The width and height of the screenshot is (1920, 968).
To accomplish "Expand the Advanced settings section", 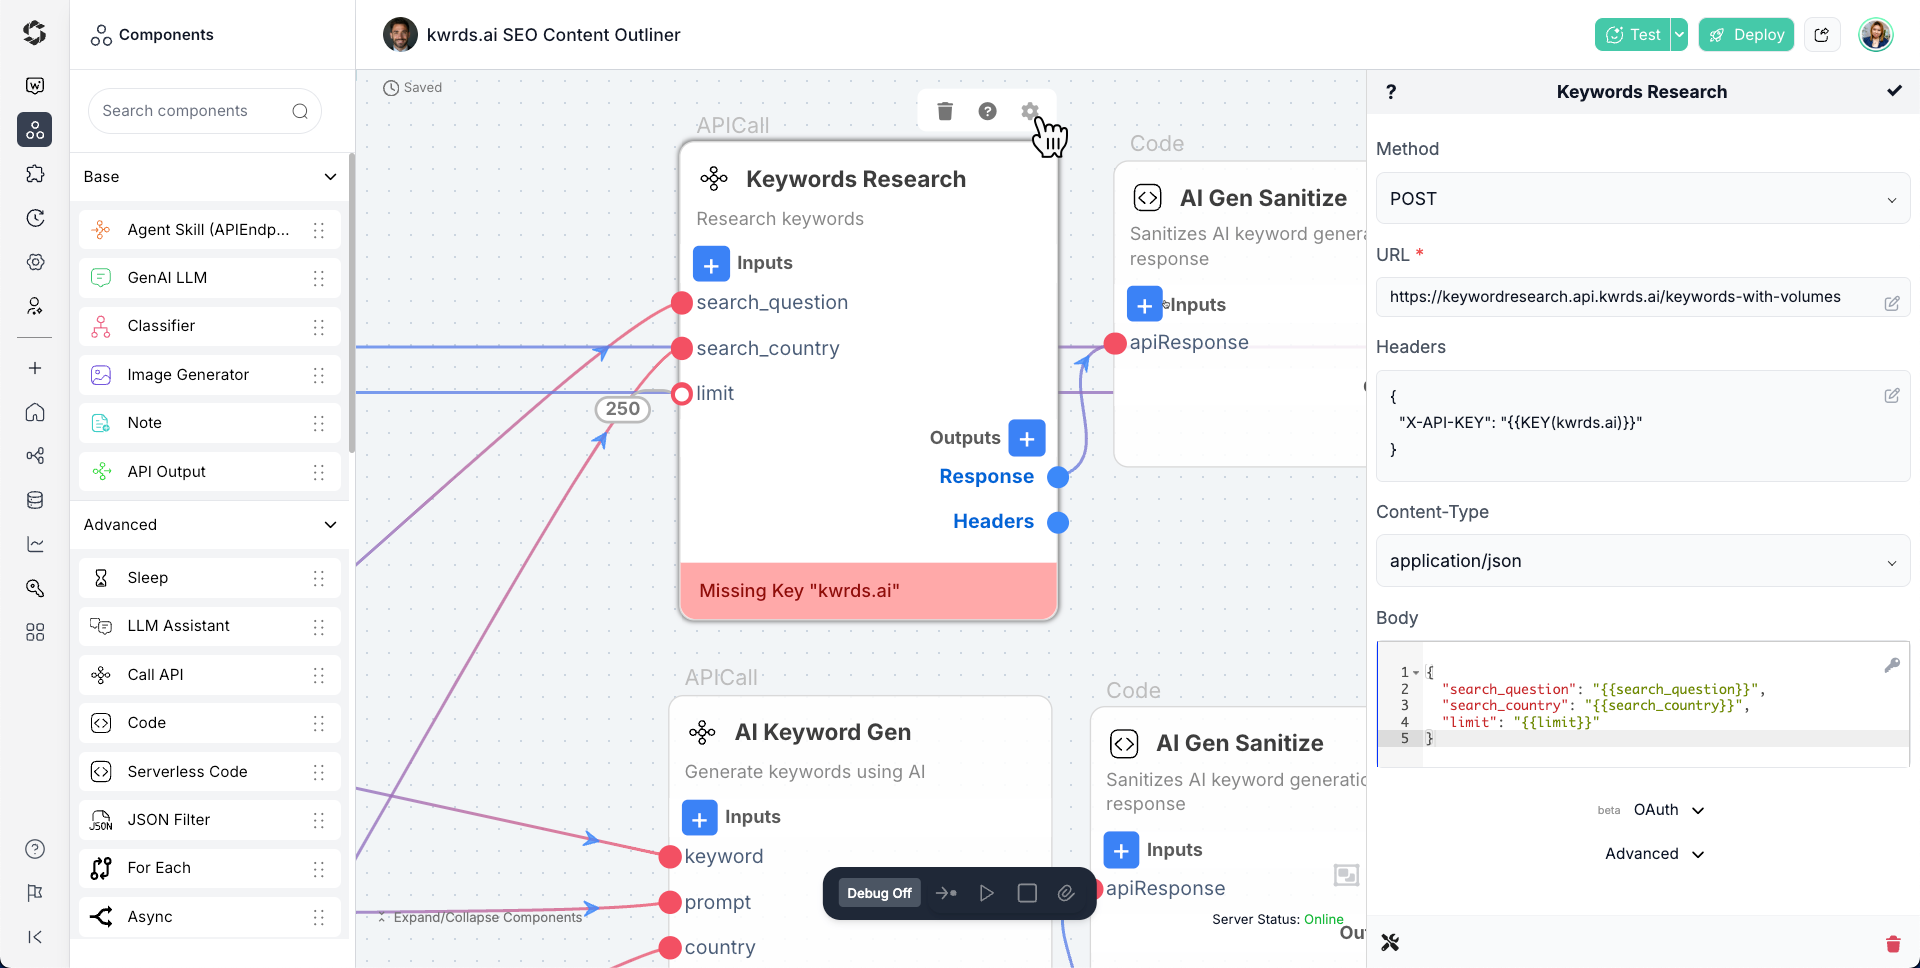I will (x=1655, y=854).
